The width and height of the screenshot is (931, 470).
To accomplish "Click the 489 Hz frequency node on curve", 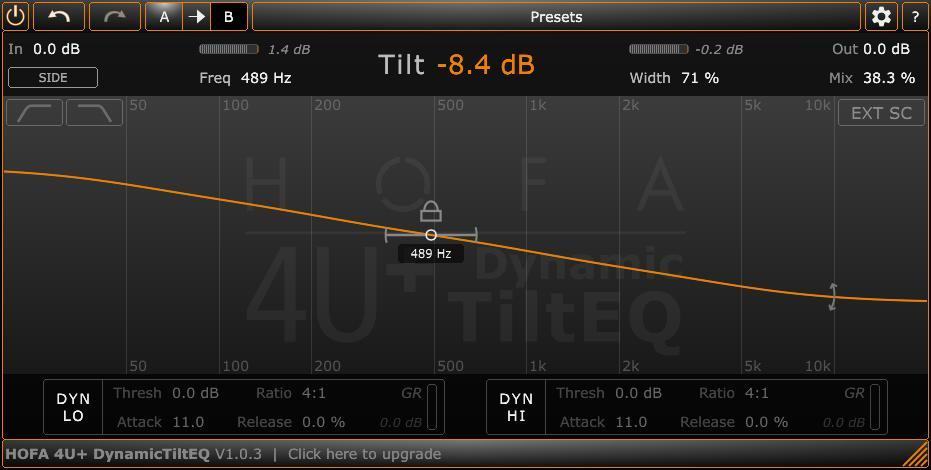I will (431, 235).
